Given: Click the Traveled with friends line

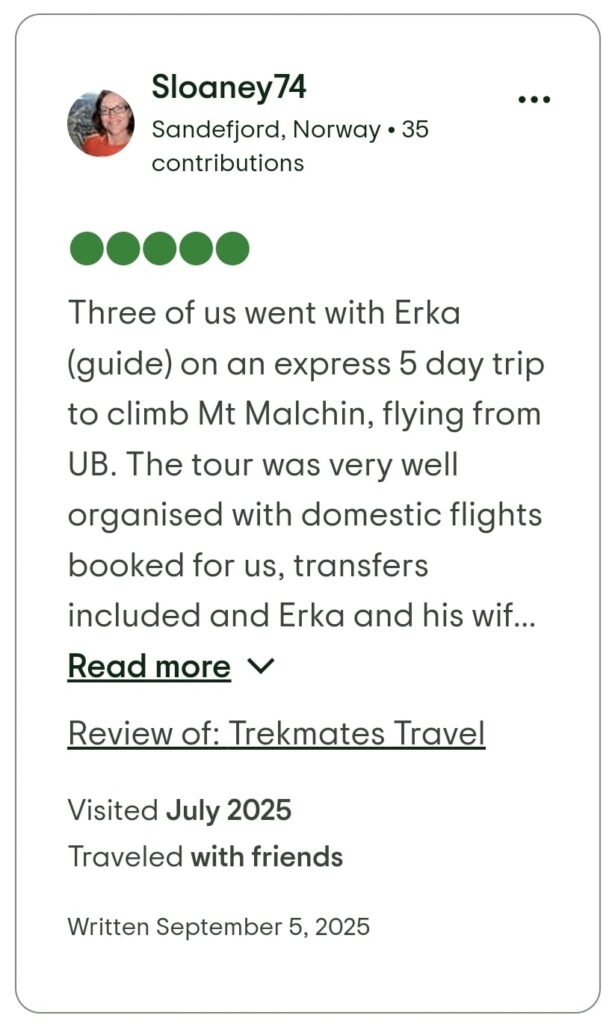Looking at the screenshot, I should 205,857.
